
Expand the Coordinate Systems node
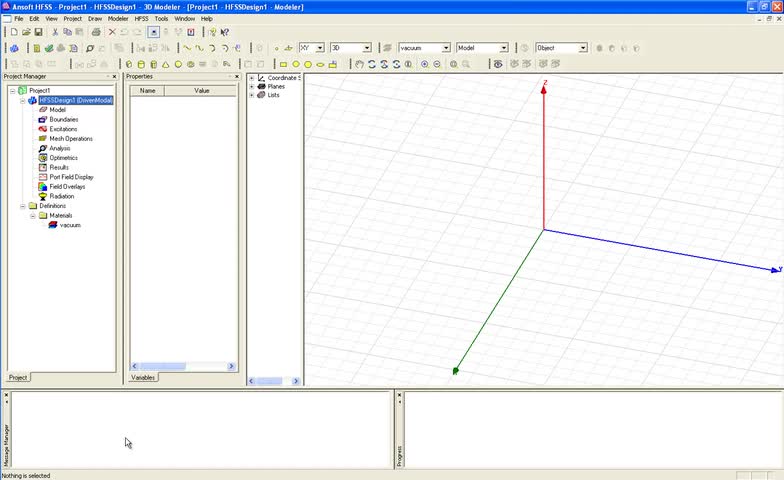[x=252, y=78]
